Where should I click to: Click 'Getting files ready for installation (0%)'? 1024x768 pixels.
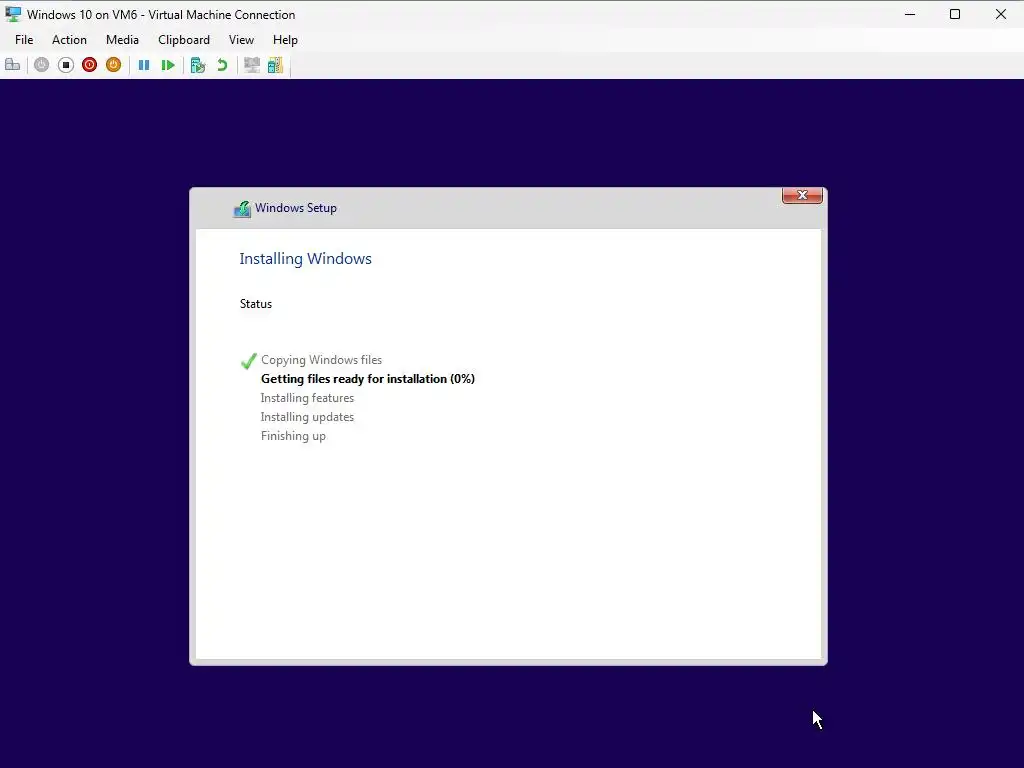click(x=368, y=379)
